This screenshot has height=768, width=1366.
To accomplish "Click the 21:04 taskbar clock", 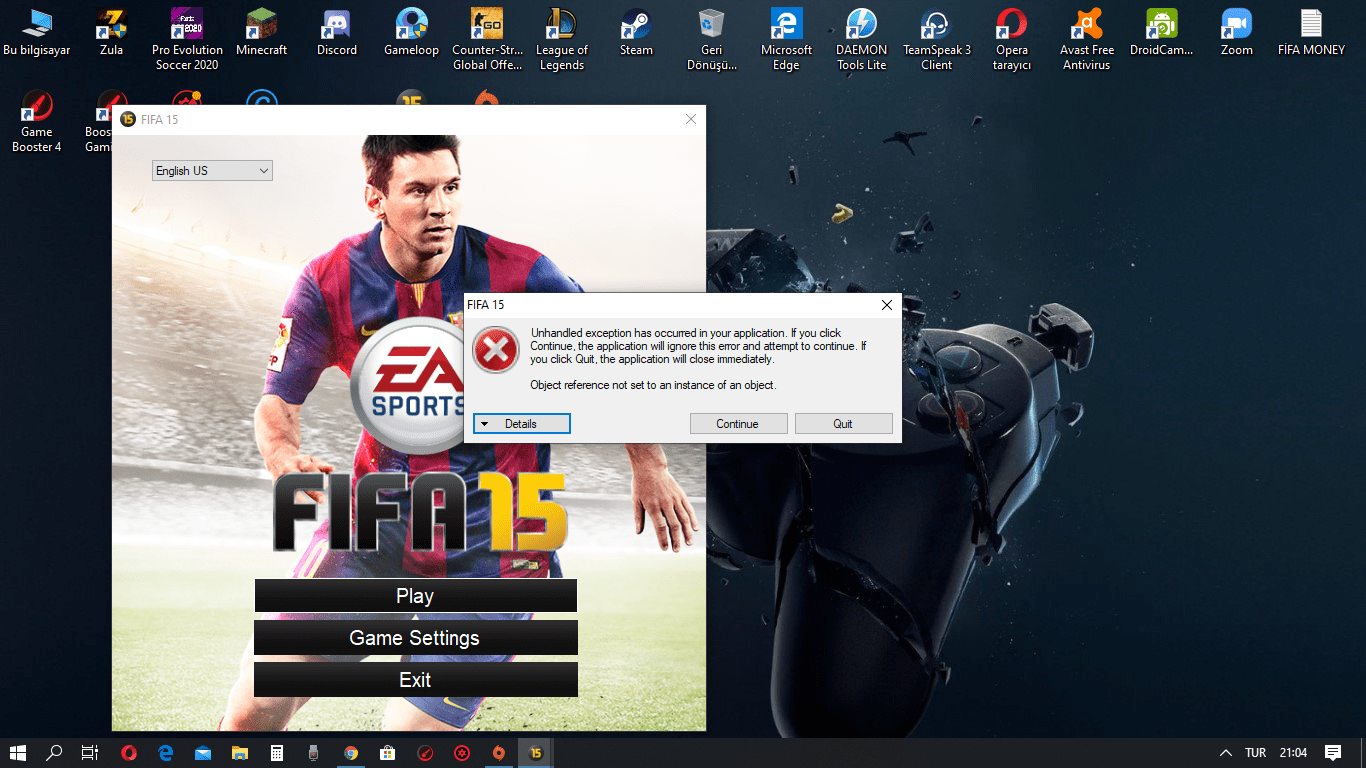I will (x=1293, y=753).
